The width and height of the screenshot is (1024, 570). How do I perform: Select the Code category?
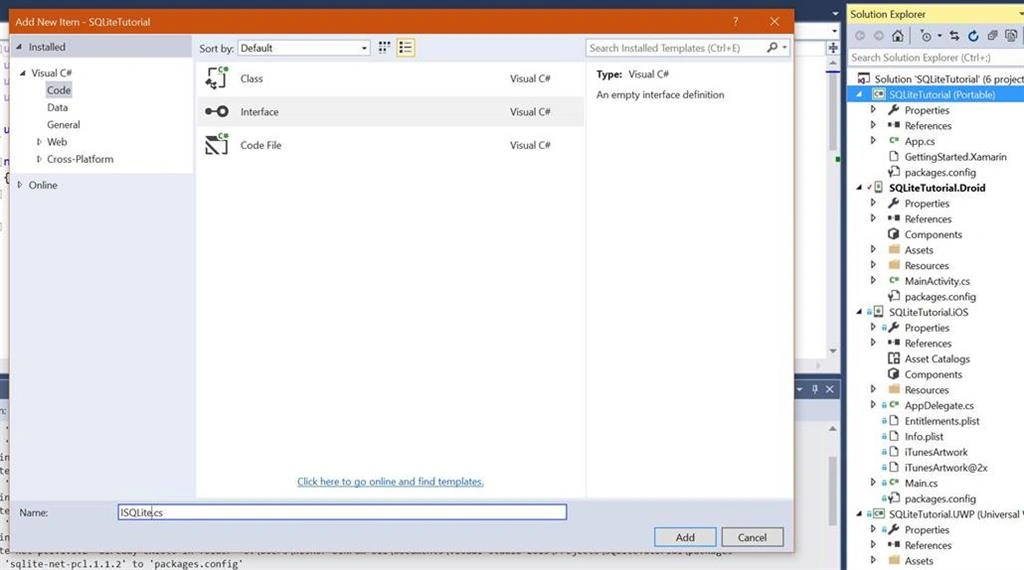pos(59,90)
